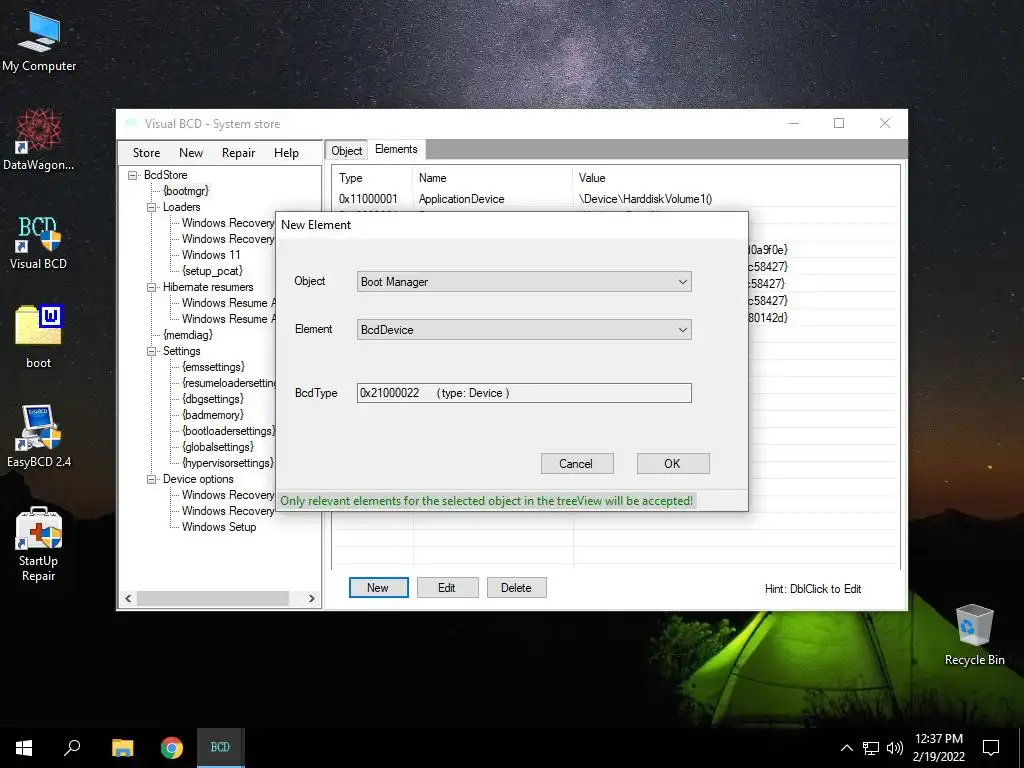This screenshot has height=768, width=1024.
Task: Open the Object dropdown showing Boot Manager
Action: point(524,281)
